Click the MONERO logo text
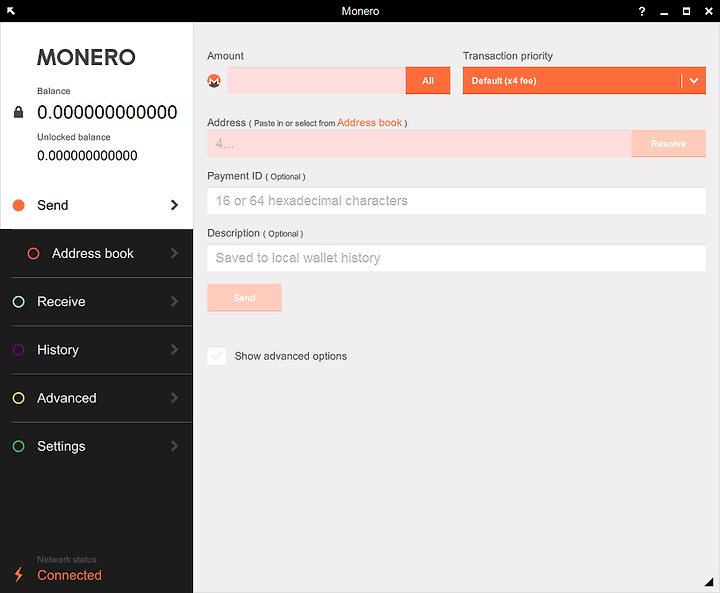 86,57
